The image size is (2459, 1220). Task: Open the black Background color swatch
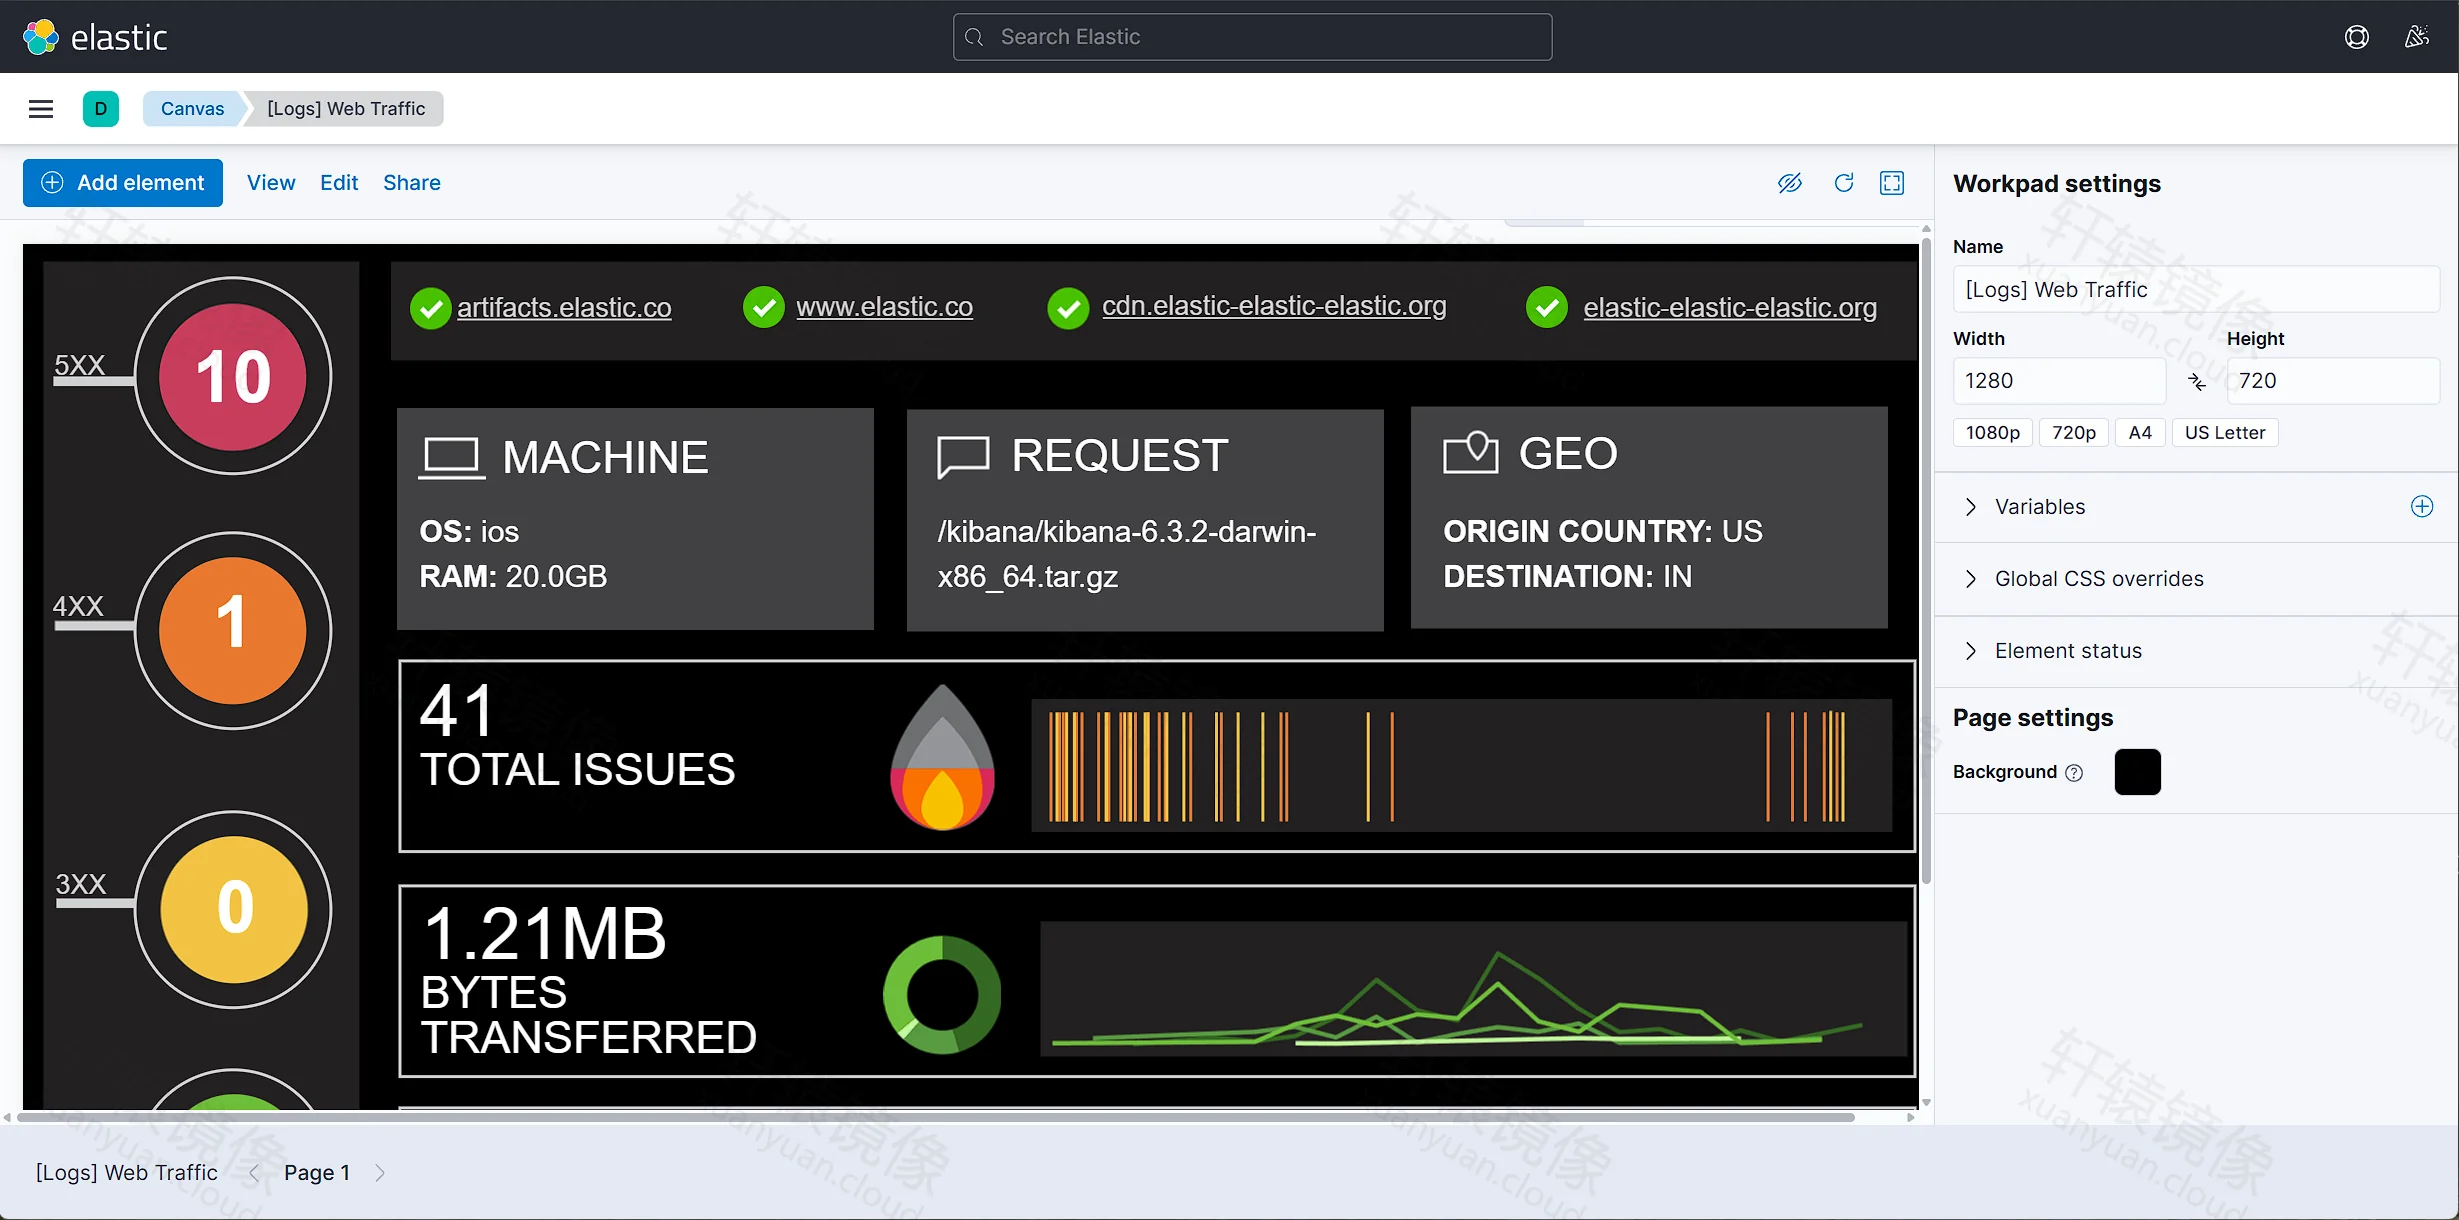(2138, 772)
